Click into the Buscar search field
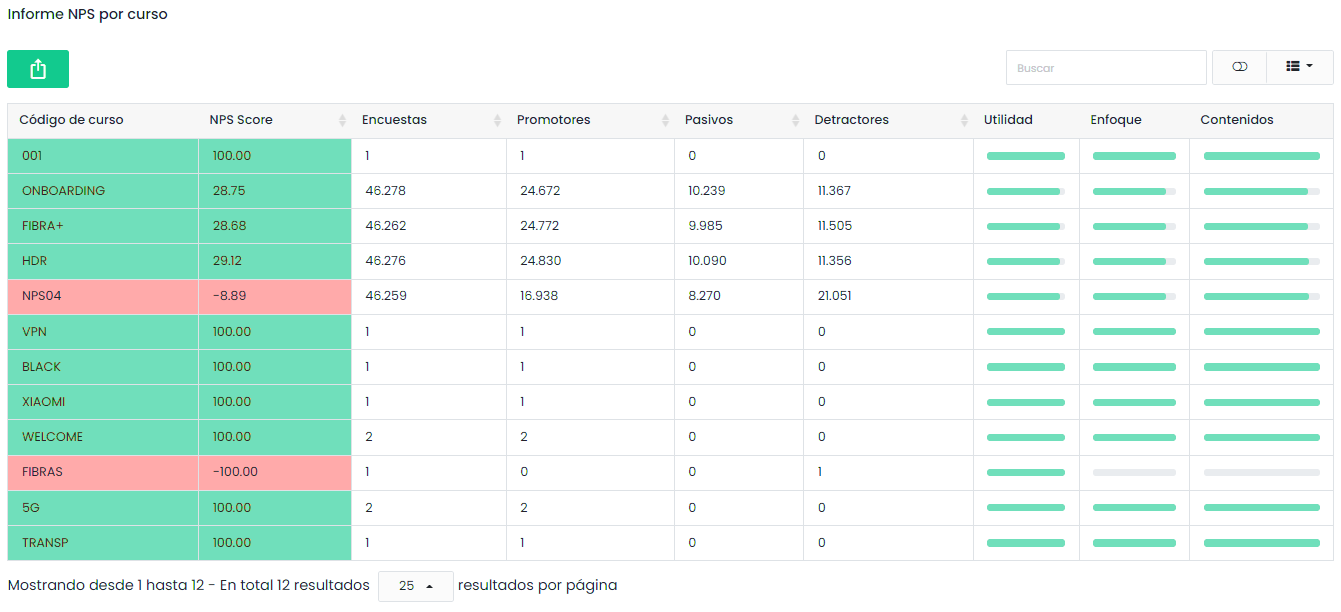 point(1105,68)
